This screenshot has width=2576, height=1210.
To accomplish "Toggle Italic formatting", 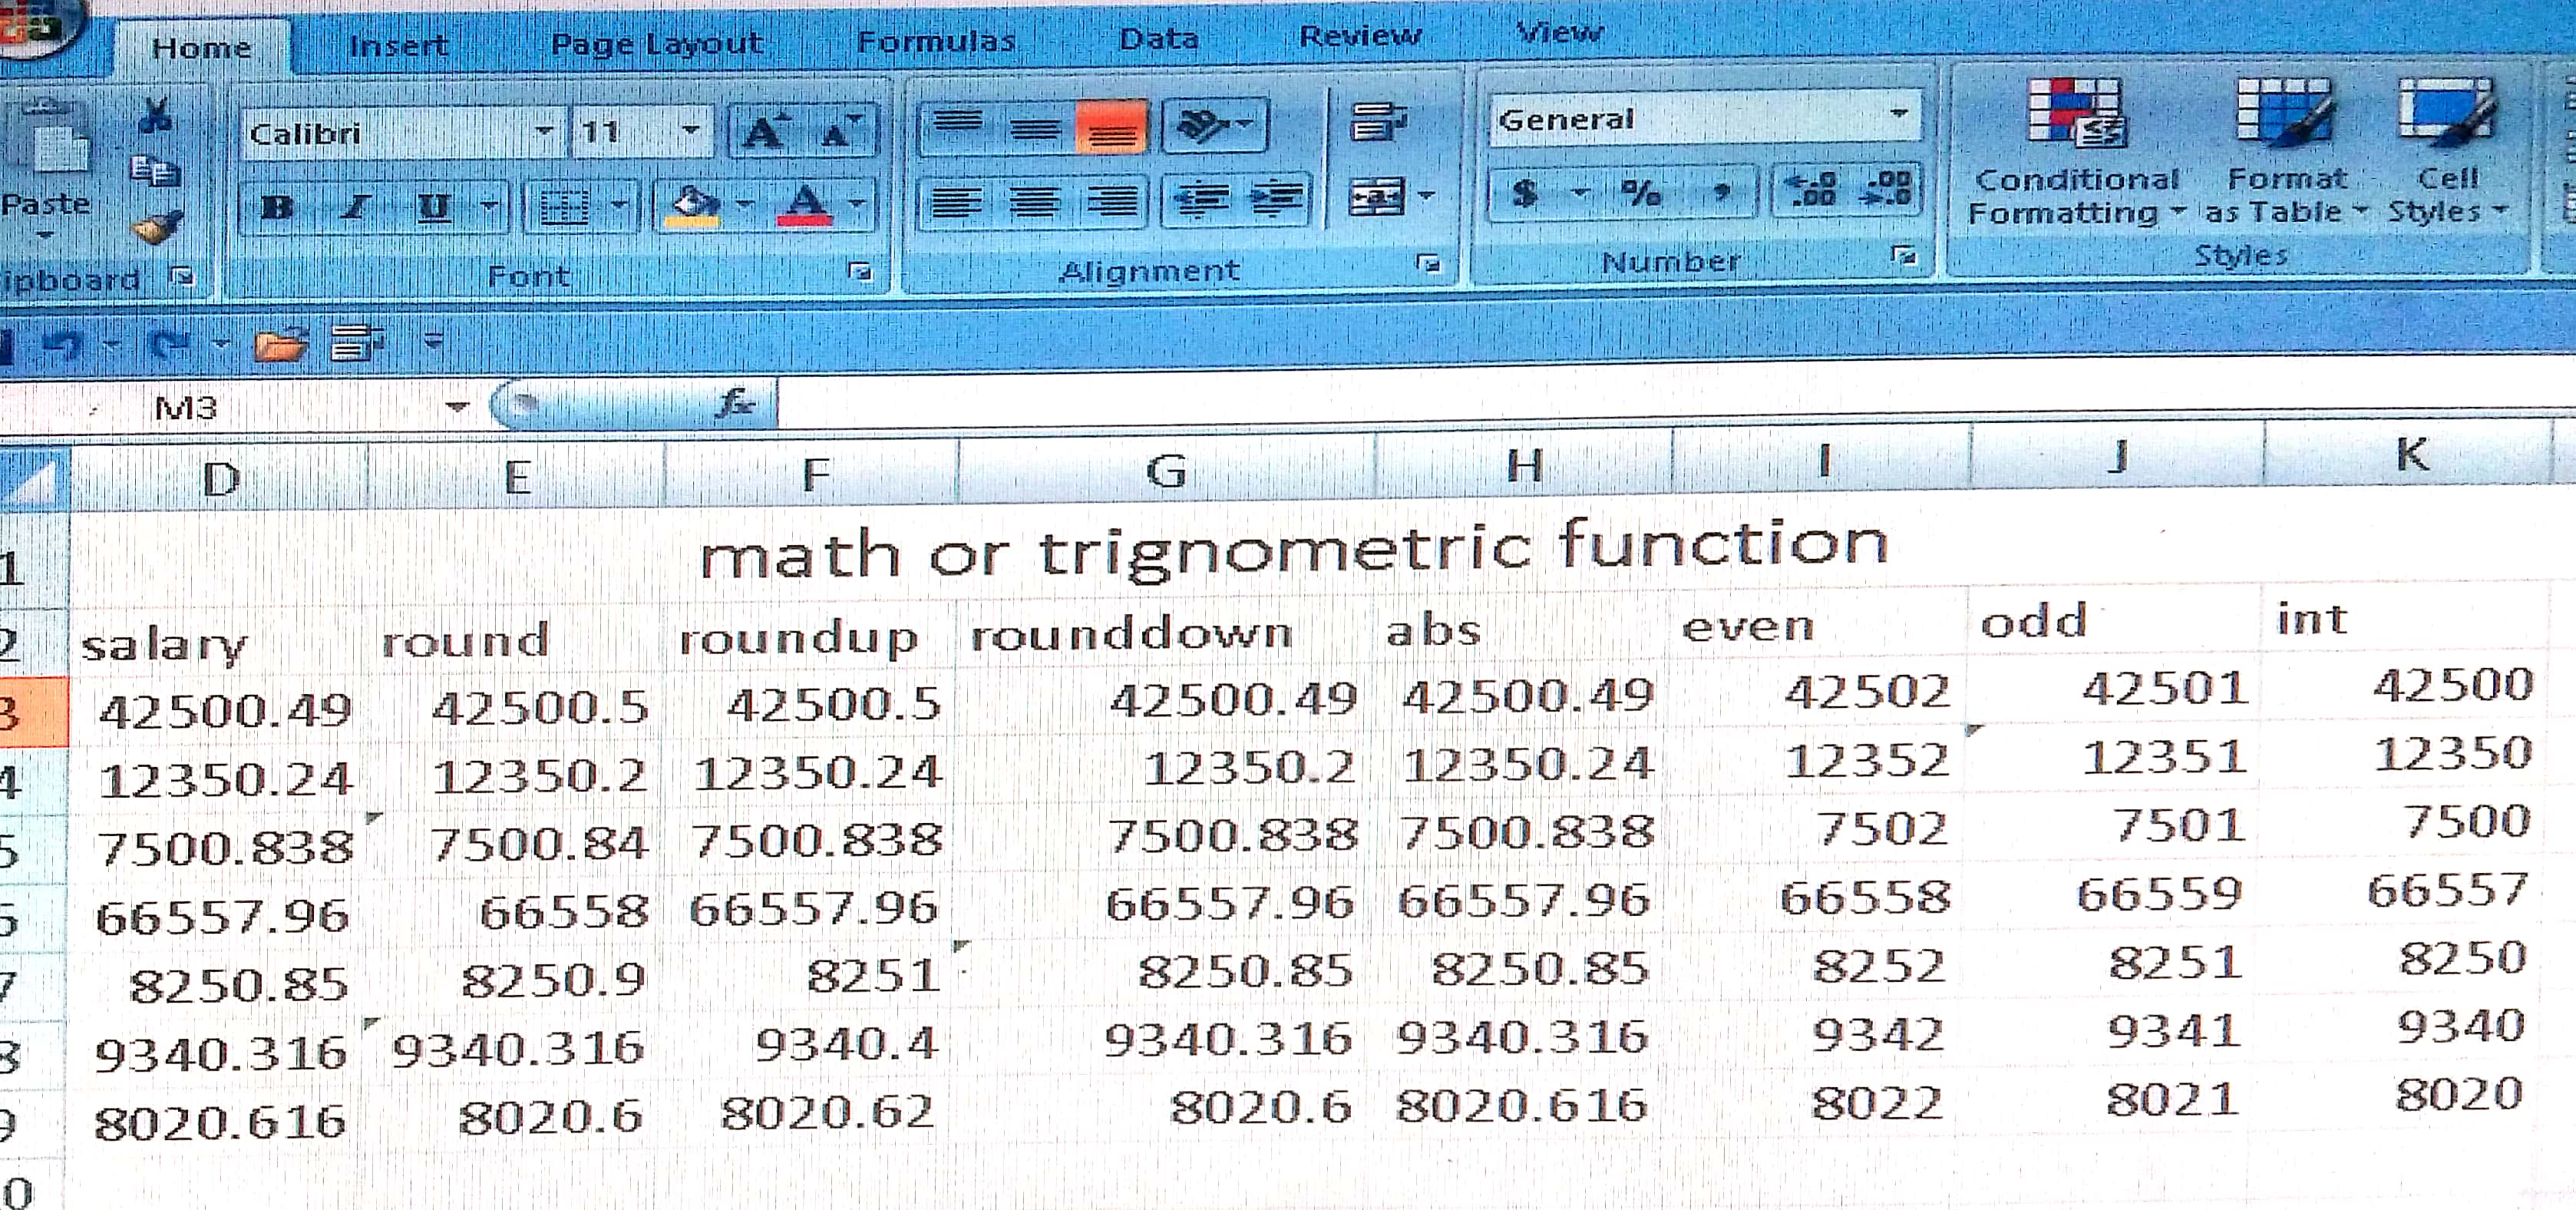I will (x=355, y=207).
